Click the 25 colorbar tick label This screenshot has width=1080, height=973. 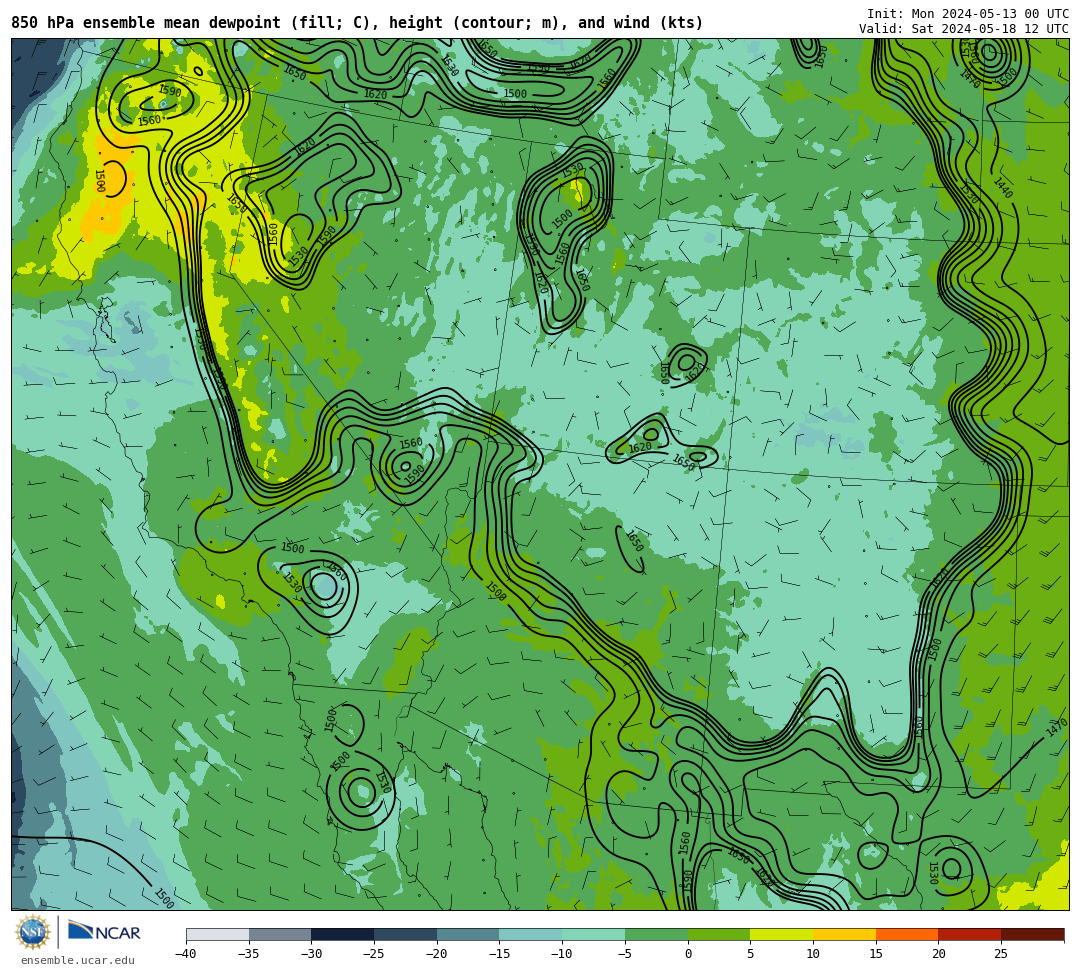click(1001, 954)
